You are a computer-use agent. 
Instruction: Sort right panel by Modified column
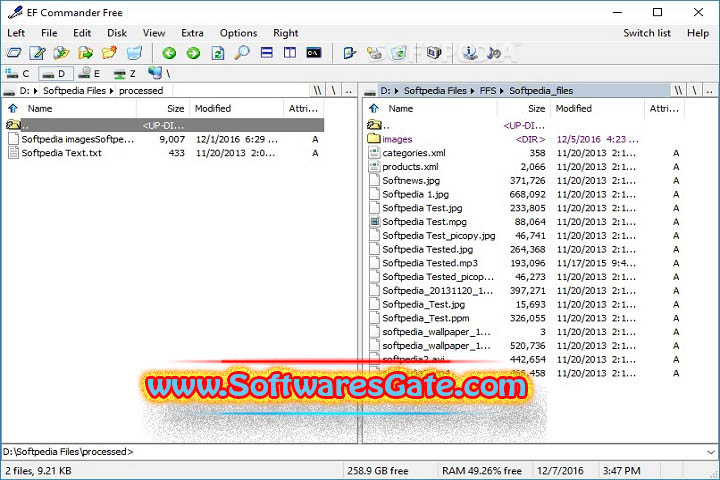click(597, 108)
